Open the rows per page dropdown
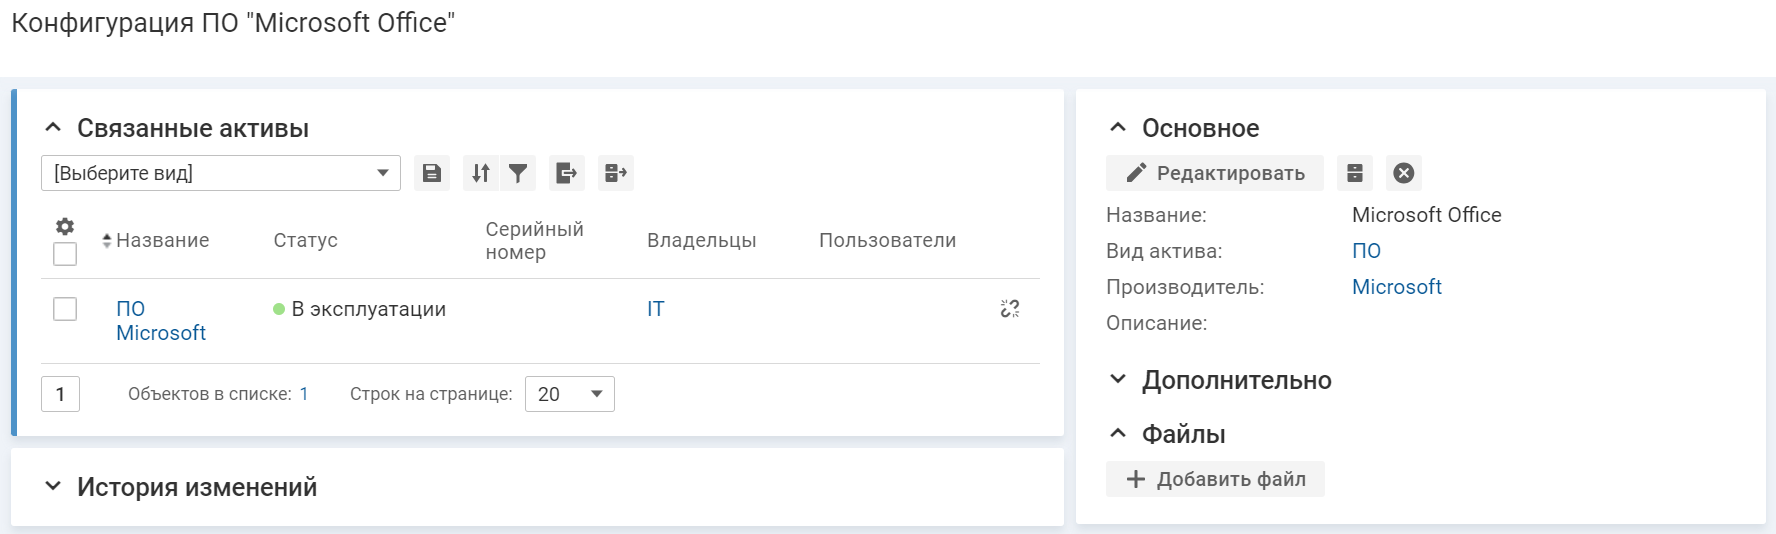The height and width of the screenshot is (534, 1776). pyautogui.click(x=569, y=394)
